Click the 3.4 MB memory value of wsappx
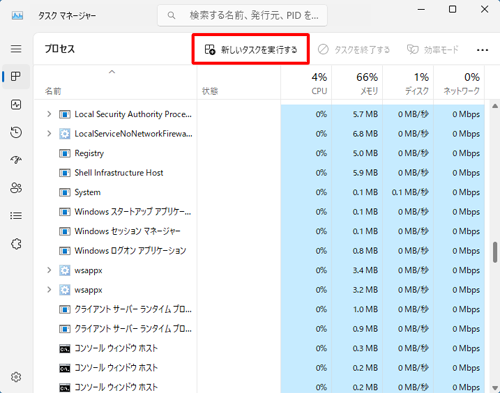This screenshot has width=500, height=393. [365, 270]
